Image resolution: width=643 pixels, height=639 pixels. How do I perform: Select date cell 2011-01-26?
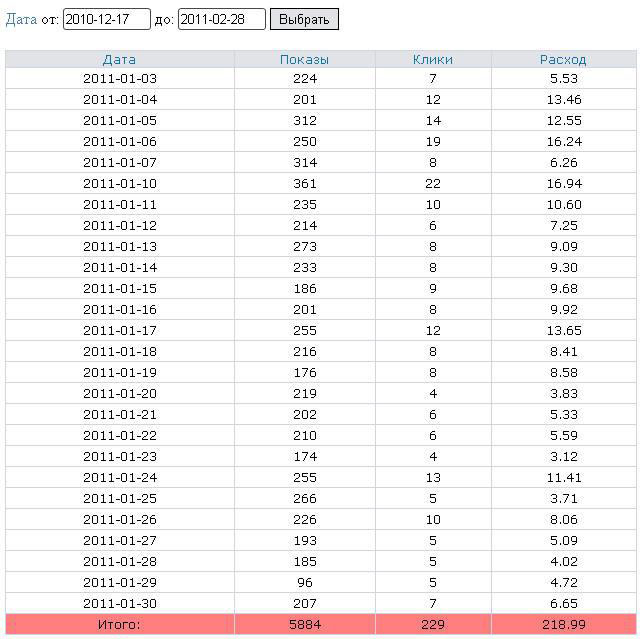pyautogui.click(x=120, y=520)
